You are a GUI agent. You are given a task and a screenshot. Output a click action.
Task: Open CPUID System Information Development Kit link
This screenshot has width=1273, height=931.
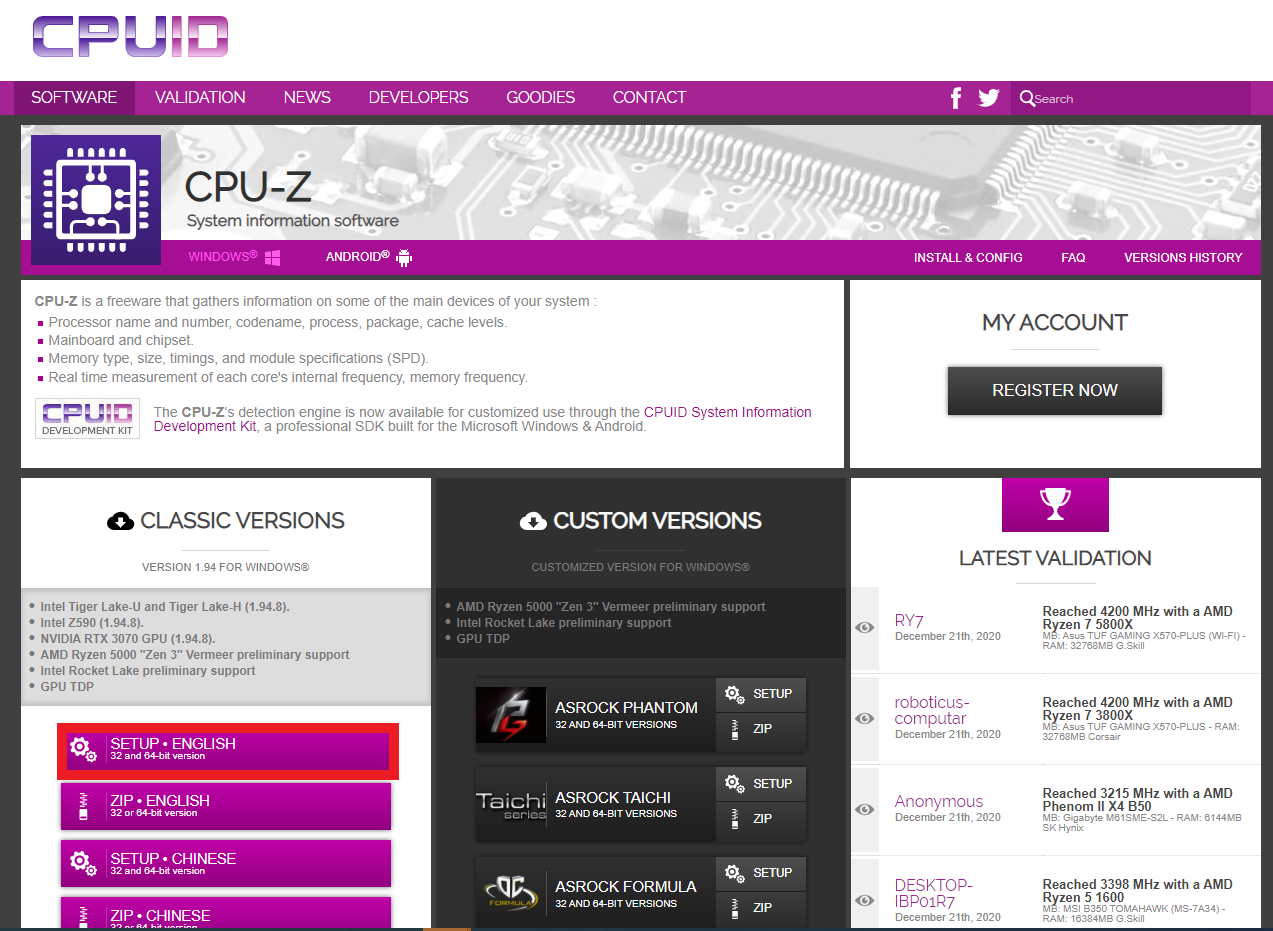click(x=483, y=419)
